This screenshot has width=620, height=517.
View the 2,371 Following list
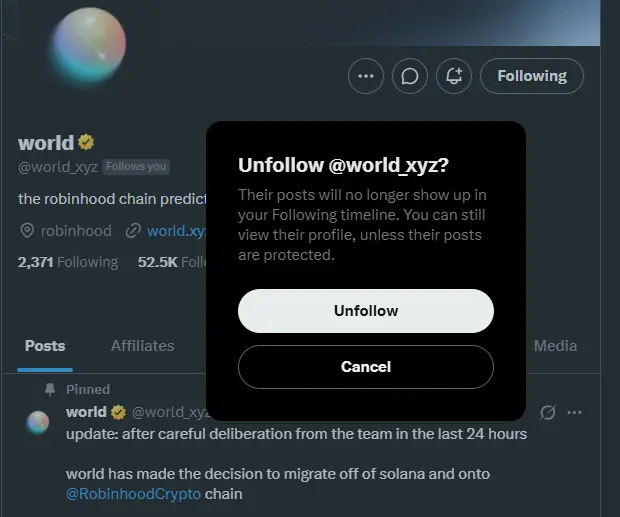click(68, 262)
